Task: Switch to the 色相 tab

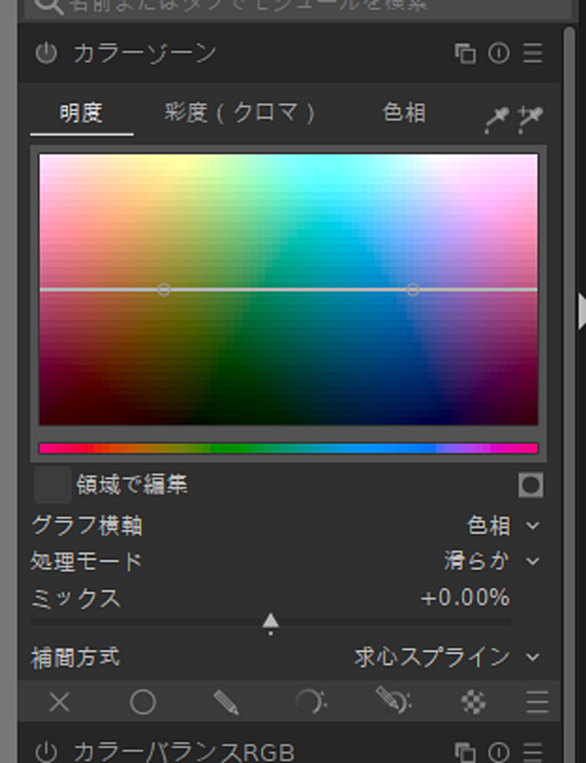Action: [404, 113]
